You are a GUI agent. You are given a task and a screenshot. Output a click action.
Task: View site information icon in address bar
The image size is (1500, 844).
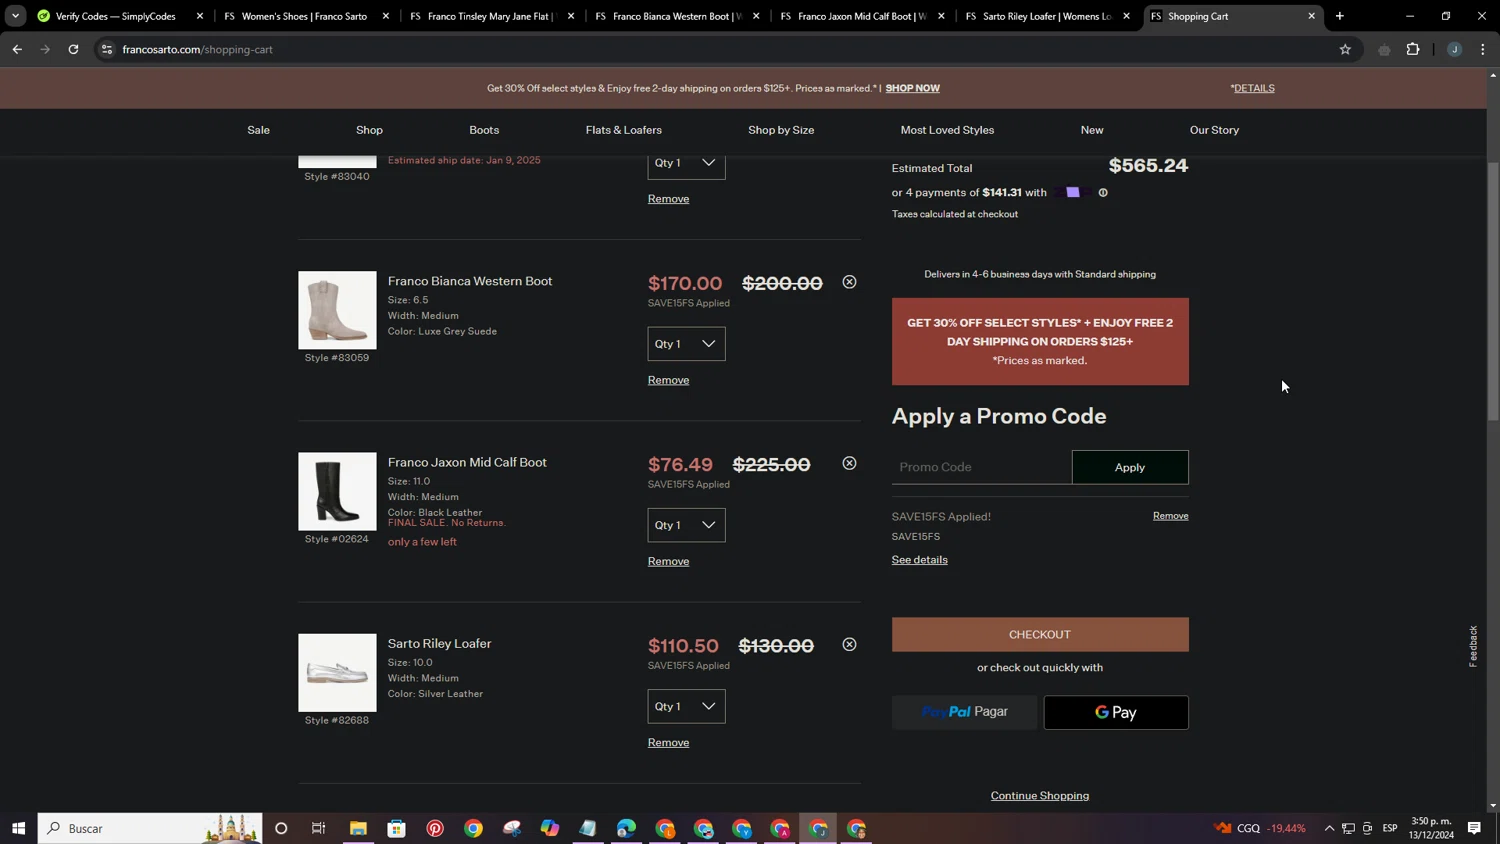pos(107,49)
